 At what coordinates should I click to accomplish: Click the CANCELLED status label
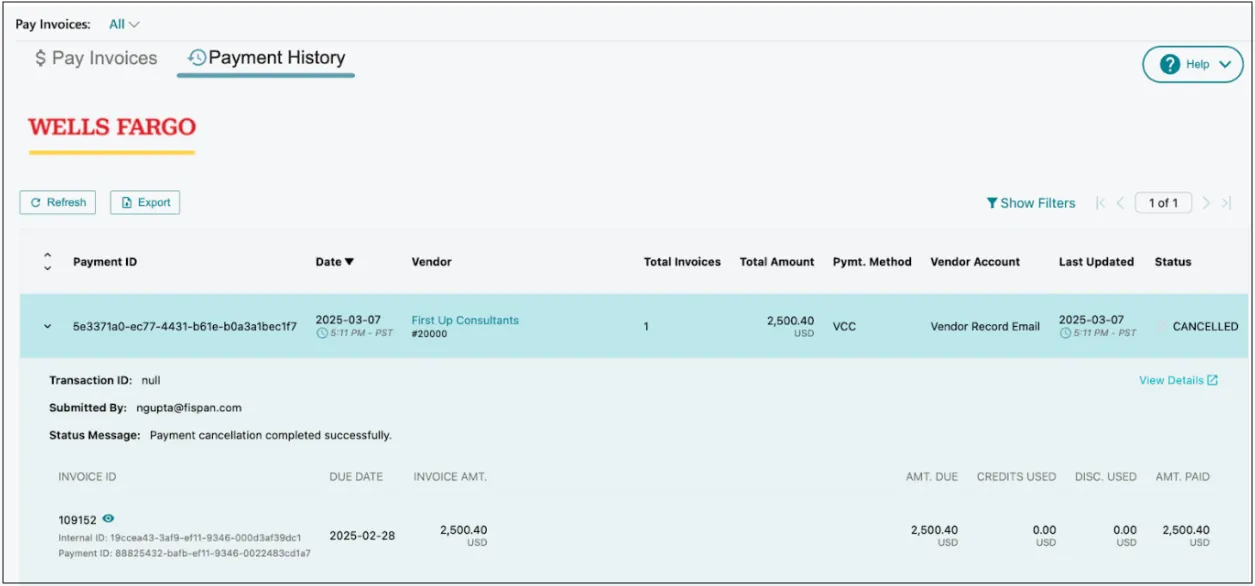[x=1205, y=326]
